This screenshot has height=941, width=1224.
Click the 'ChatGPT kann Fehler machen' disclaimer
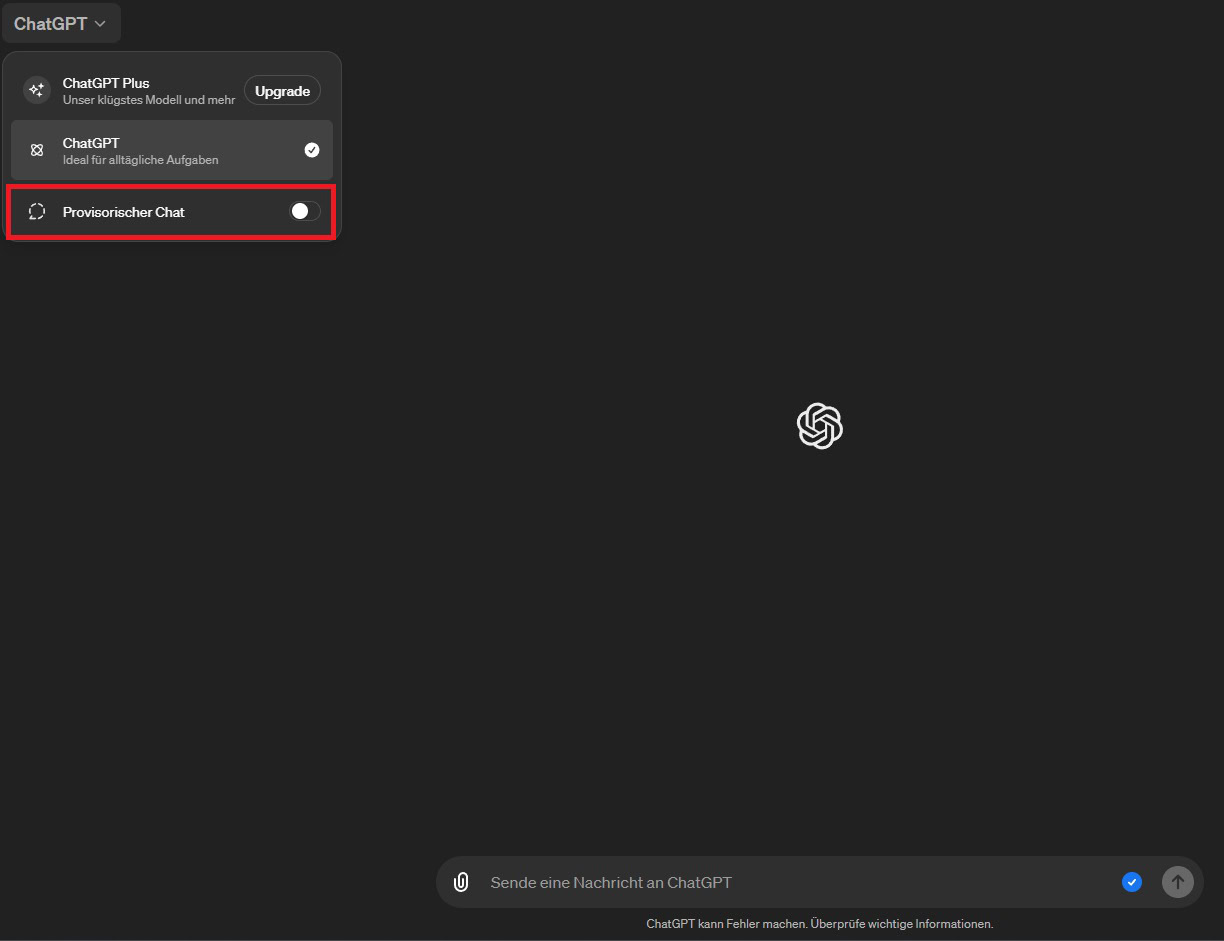pos(819,924)
